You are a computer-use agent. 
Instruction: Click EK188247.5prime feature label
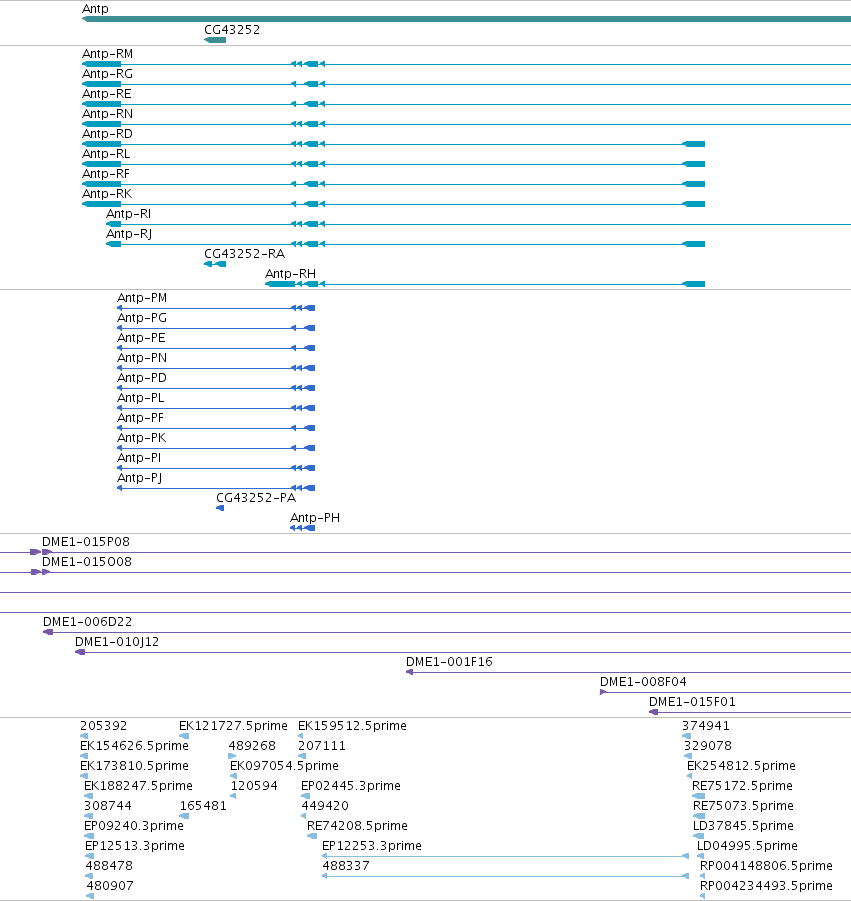(x=138, y=786)
